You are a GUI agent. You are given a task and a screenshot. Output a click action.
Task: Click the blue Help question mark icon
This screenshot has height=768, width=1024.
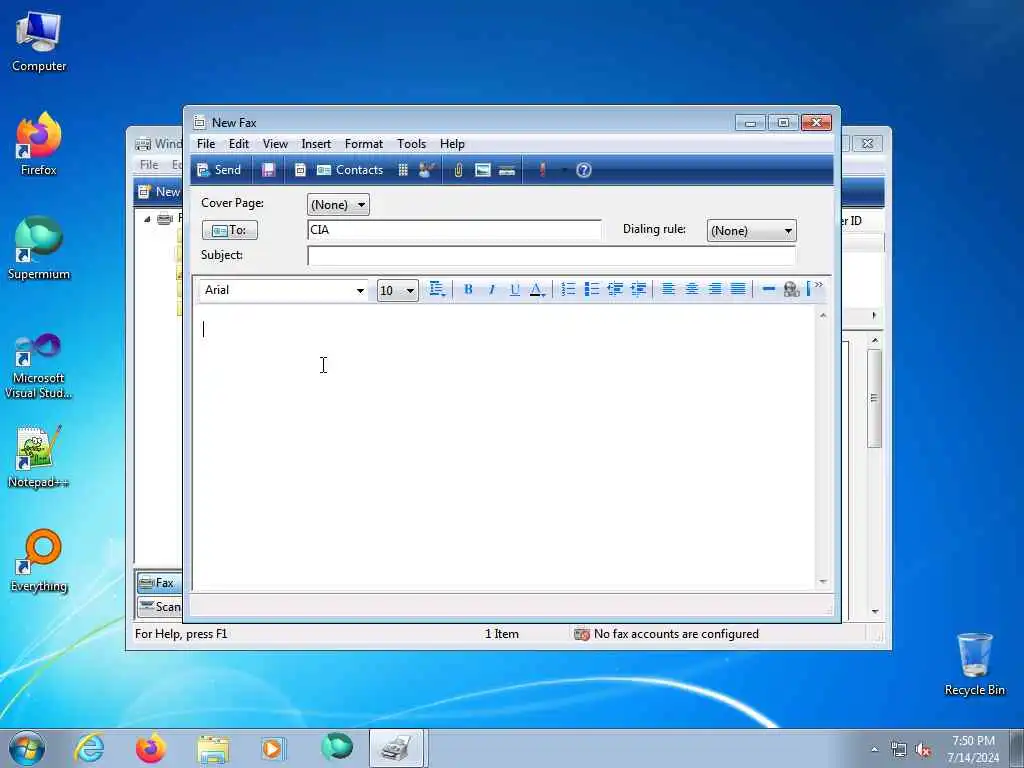point(584,170)
